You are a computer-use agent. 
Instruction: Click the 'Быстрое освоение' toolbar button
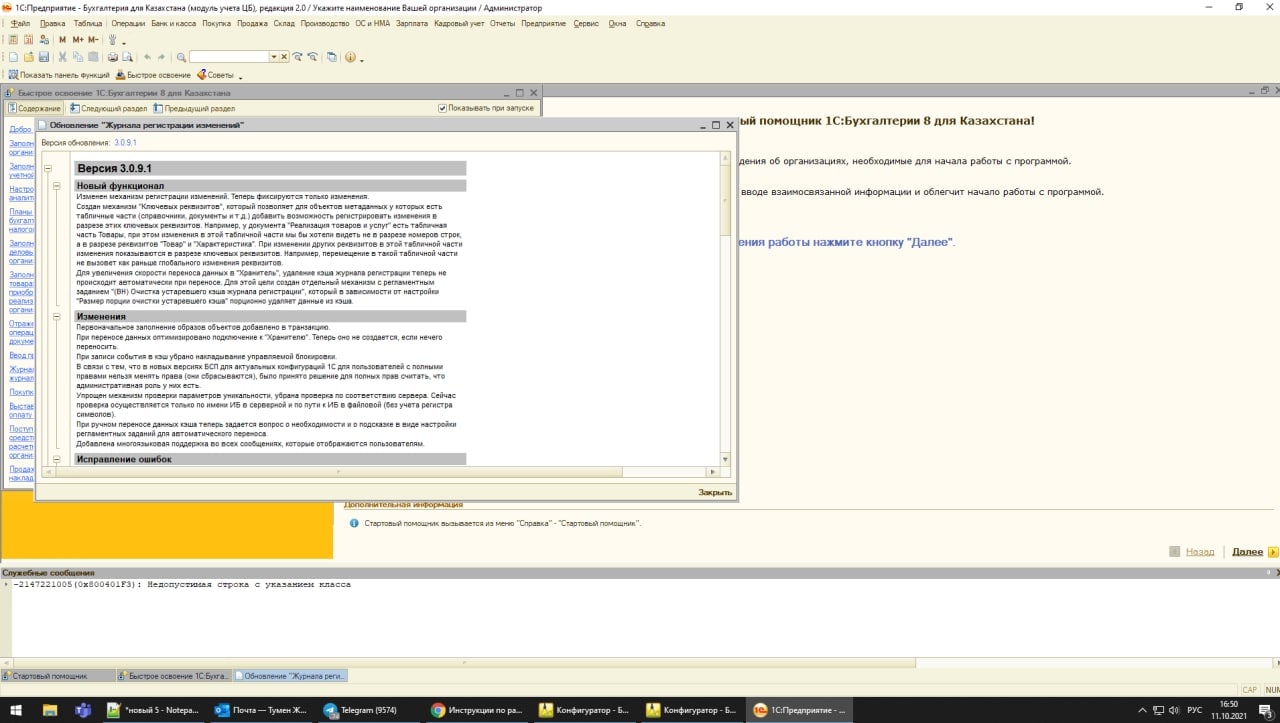[x=153, y=75]
